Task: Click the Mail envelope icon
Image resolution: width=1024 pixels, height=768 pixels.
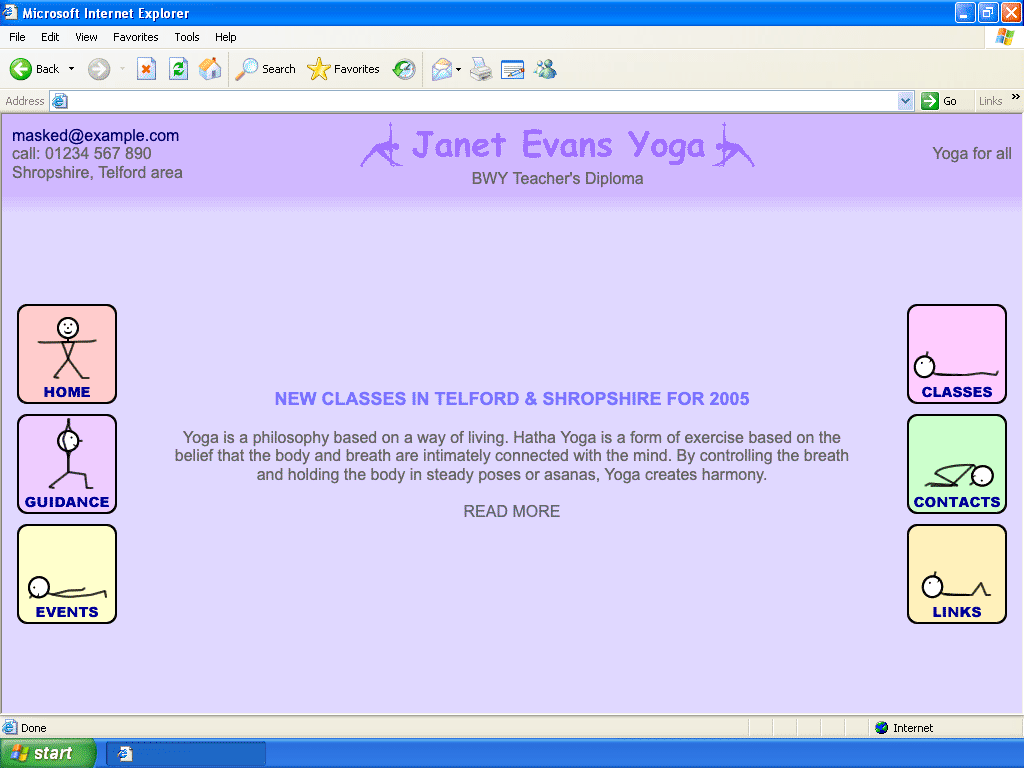Action: pyautogui.click(x=441, y=69)
